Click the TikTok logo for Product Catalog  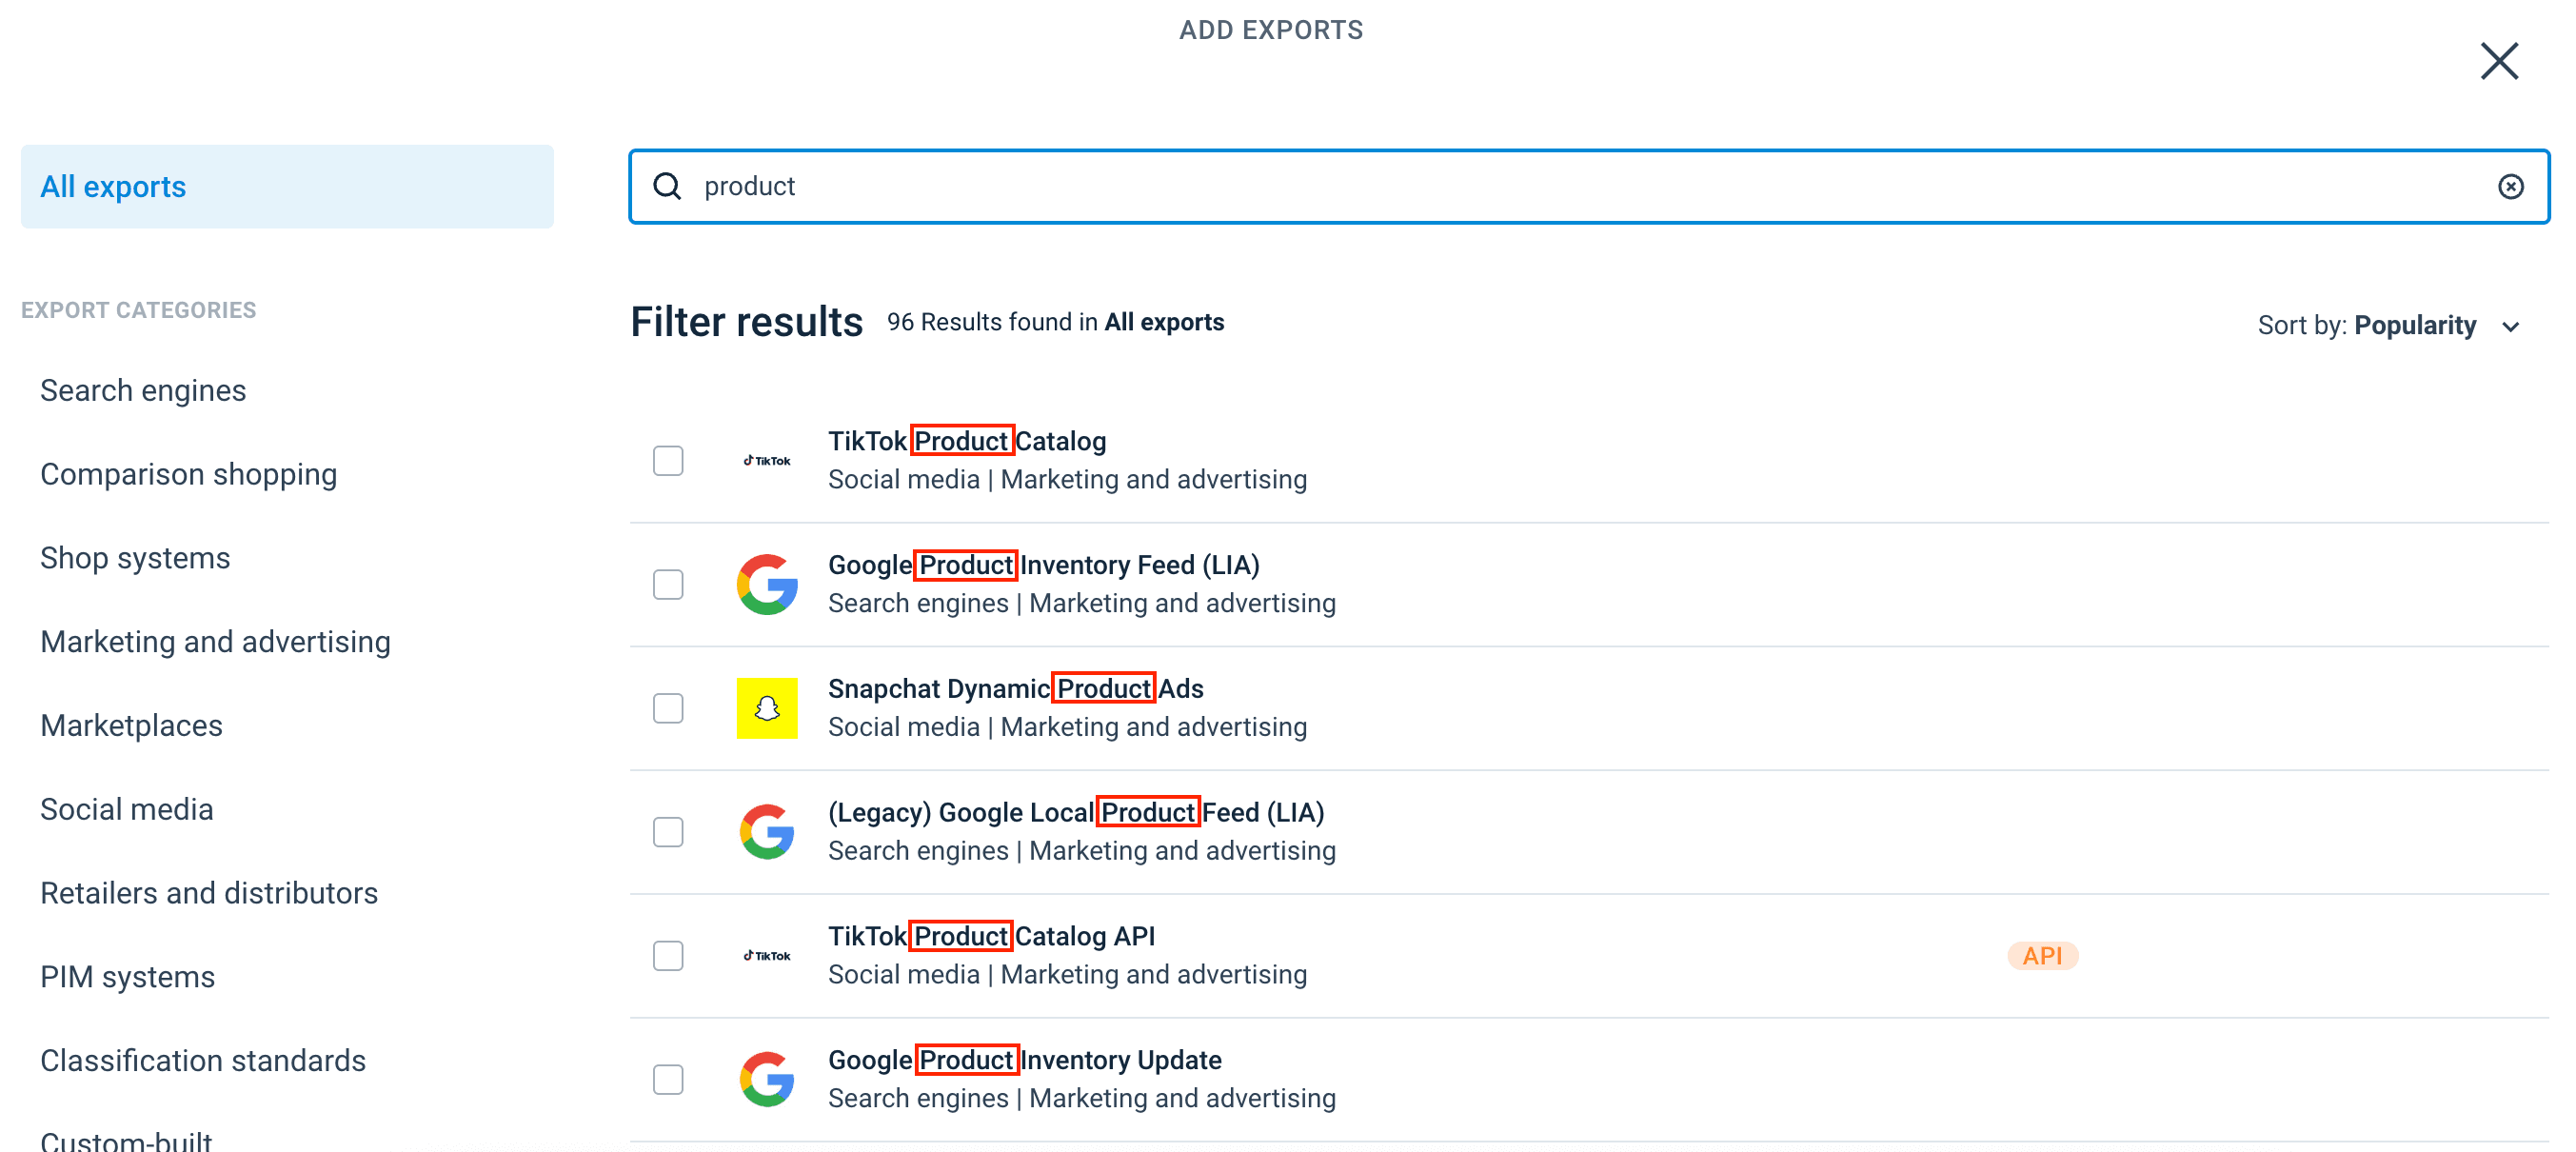(767, 460)
